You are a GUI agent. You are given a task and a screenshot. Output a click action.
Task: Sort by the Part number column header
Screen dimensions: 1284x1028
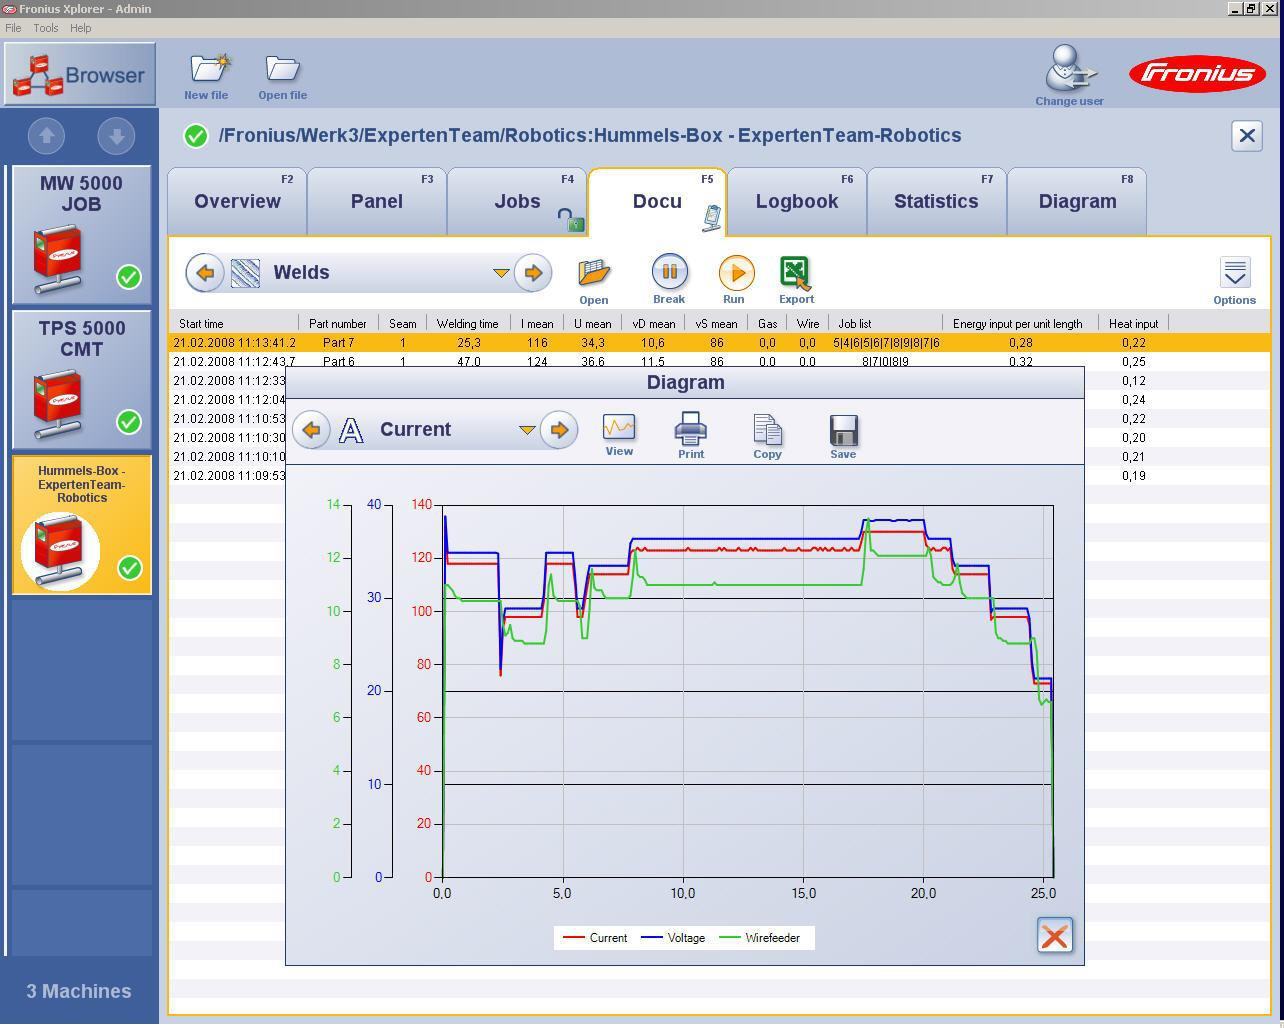coord(338,323)
